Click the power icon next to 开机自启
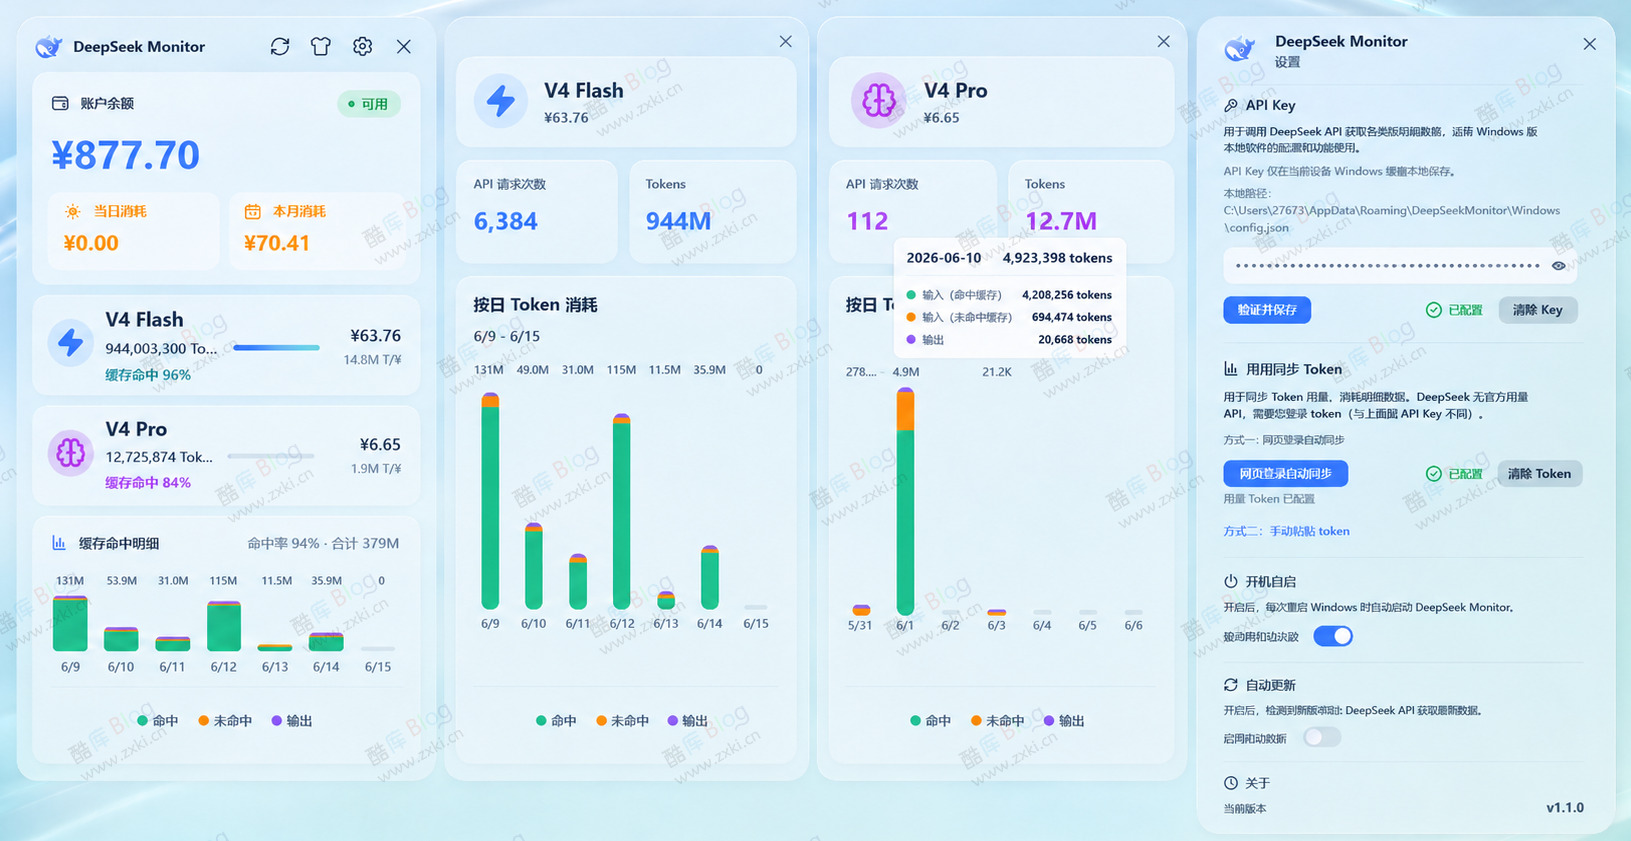 (x=1231, y=581)
